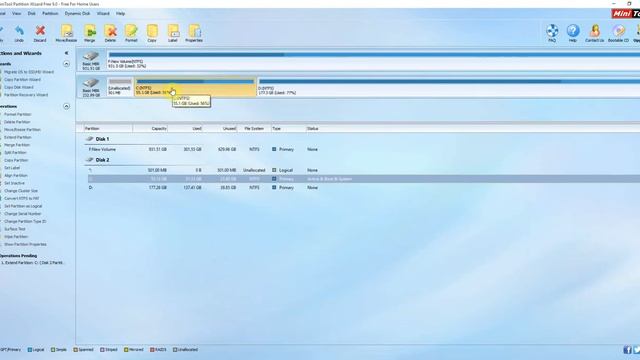Click the Convert NTFS to FAT operation

22,198
